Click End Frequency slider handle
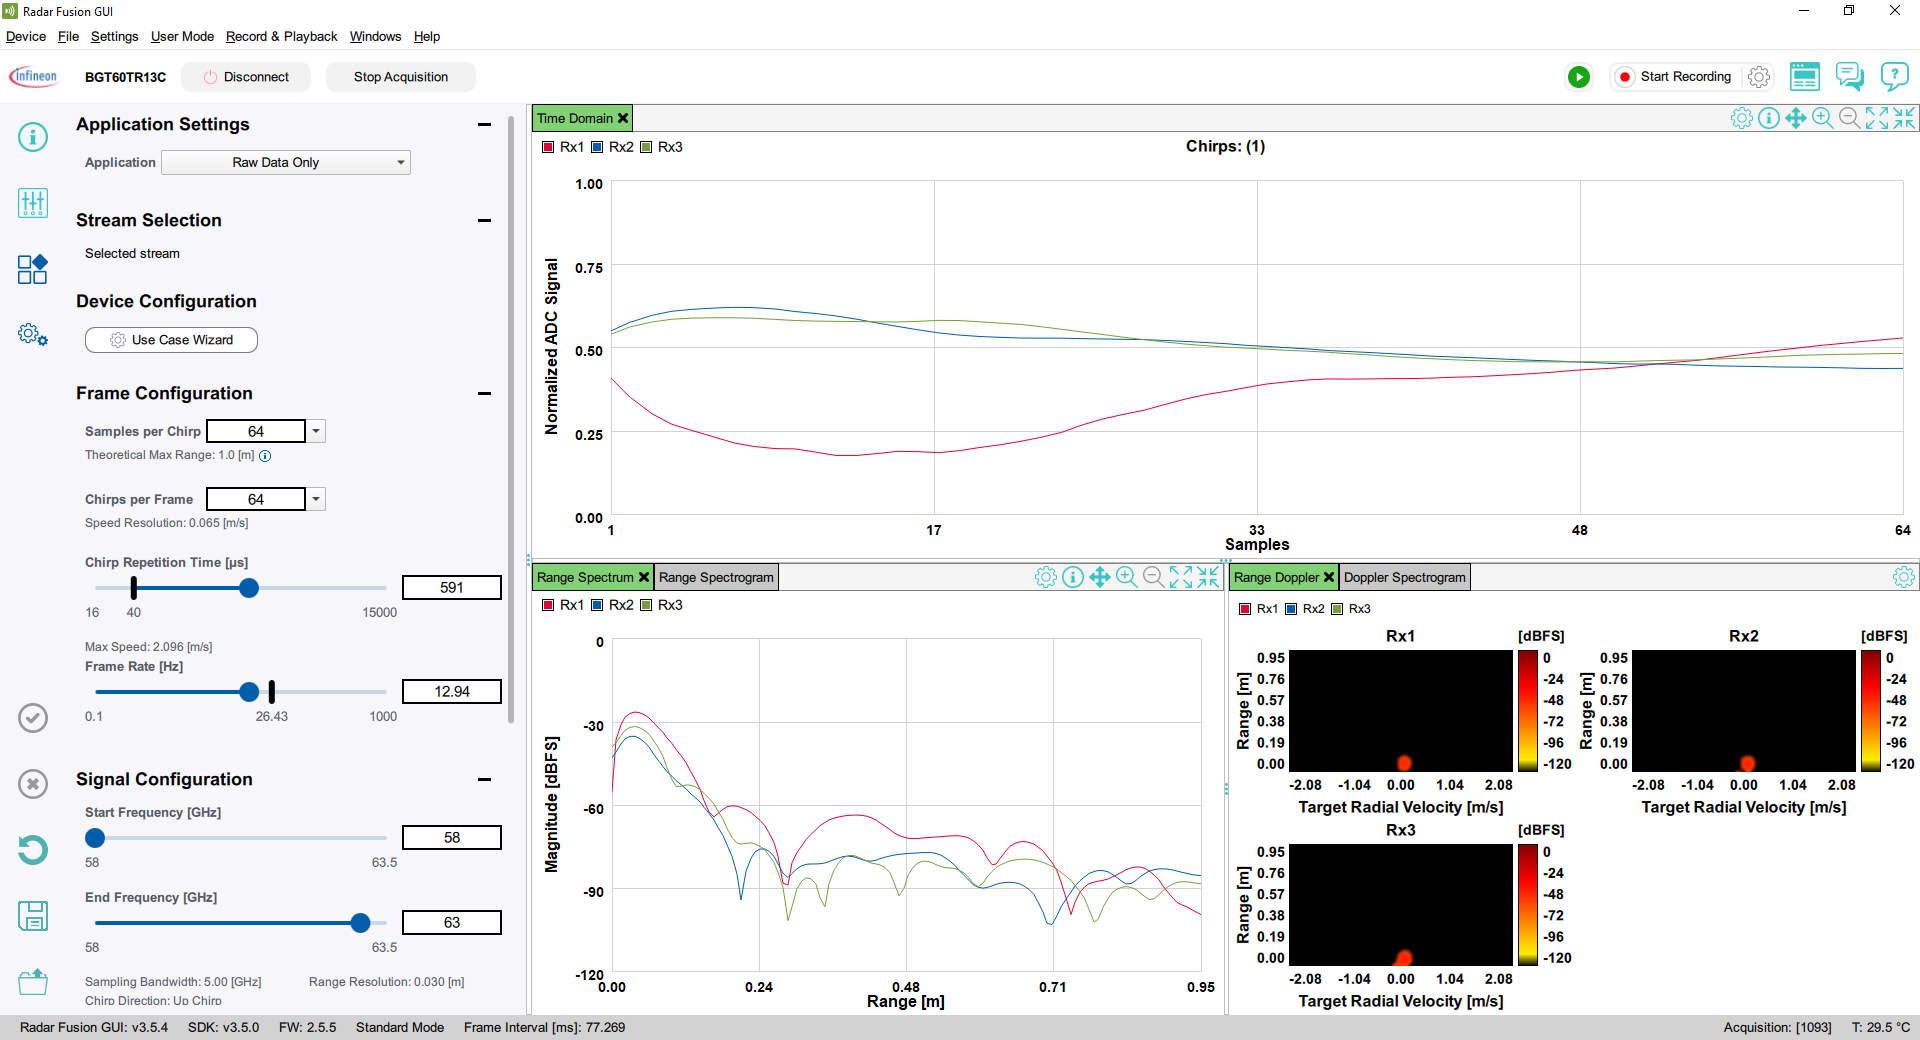 360,922
